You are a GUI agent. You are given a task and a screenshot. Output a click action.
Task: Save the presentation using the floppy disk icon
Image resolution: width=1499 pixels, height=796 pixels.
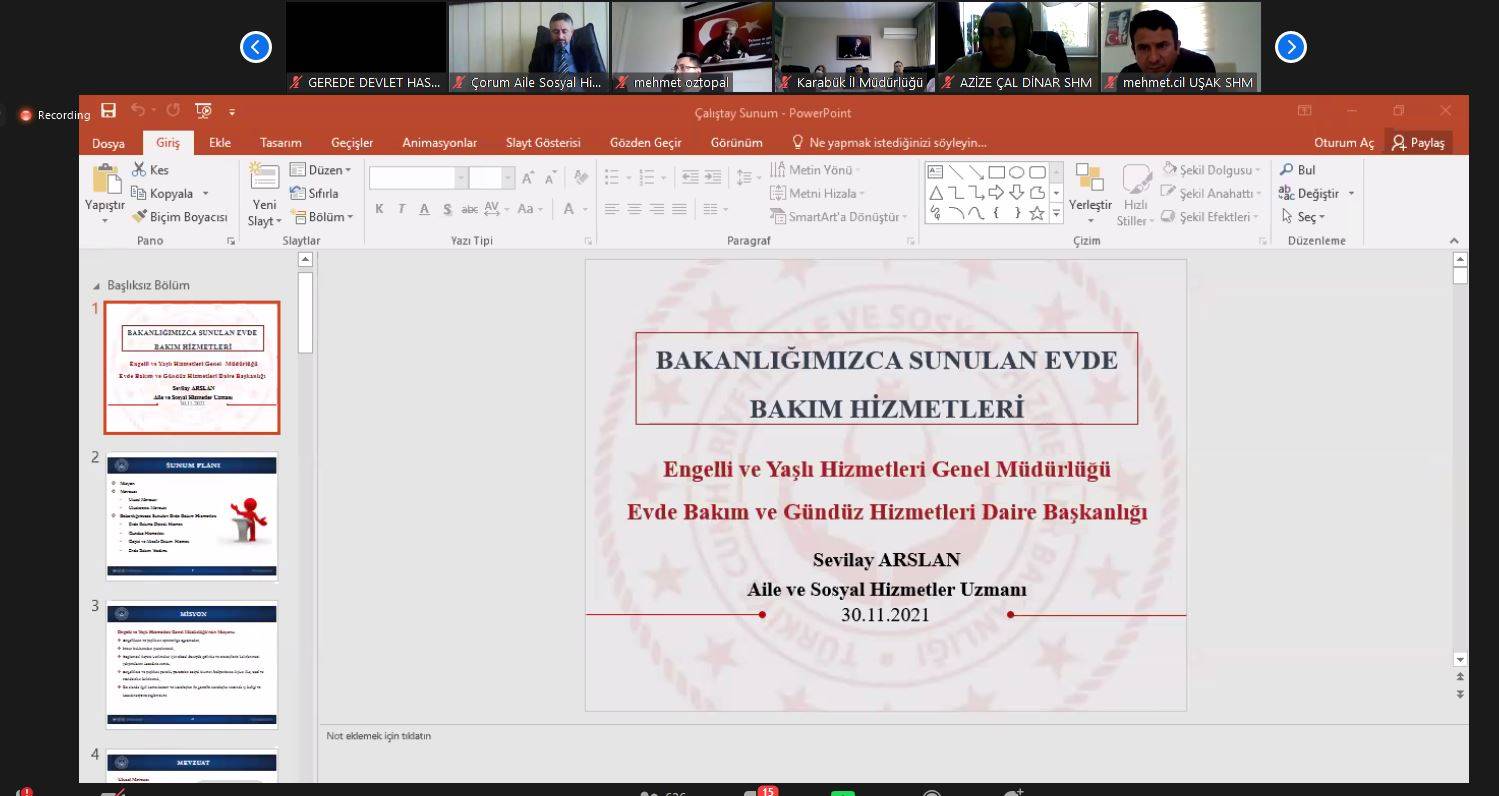[x=109, y=111]
